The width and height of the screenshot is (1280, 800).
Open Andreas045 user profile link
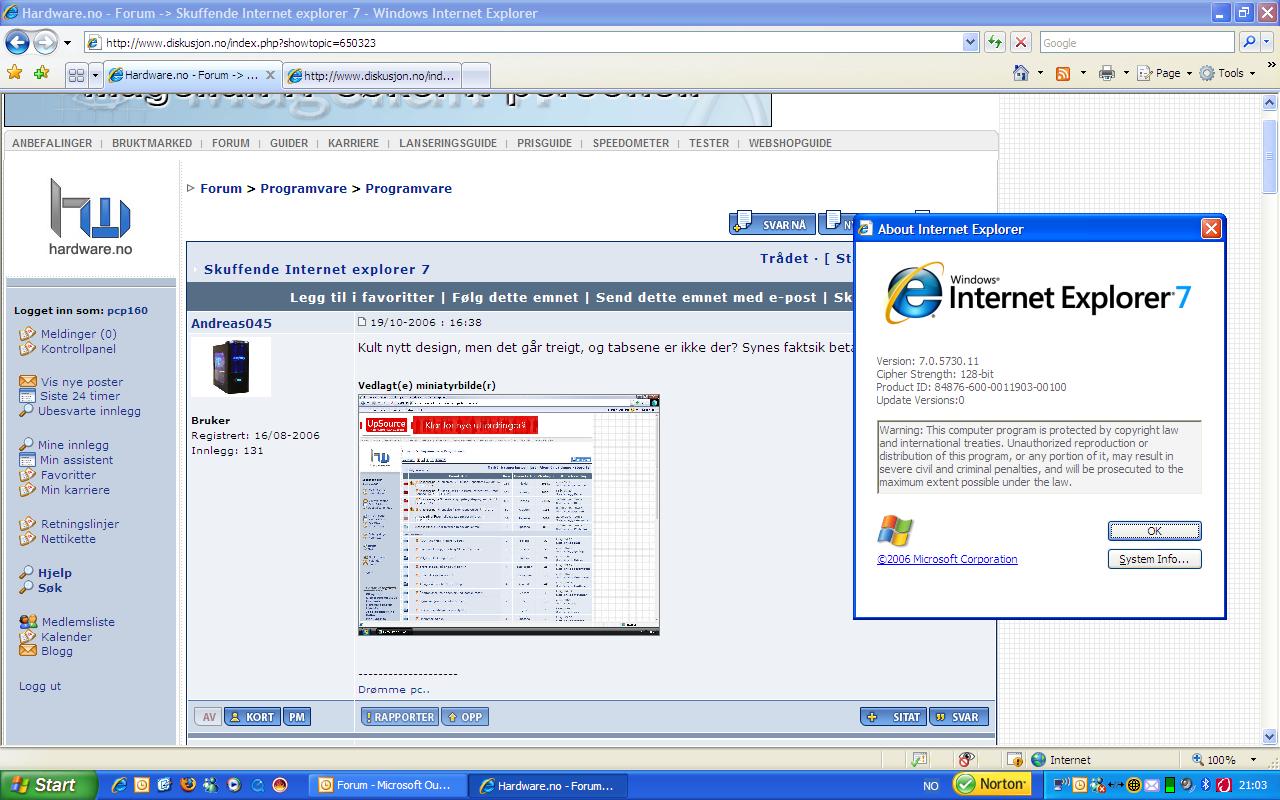click(231, 323)
